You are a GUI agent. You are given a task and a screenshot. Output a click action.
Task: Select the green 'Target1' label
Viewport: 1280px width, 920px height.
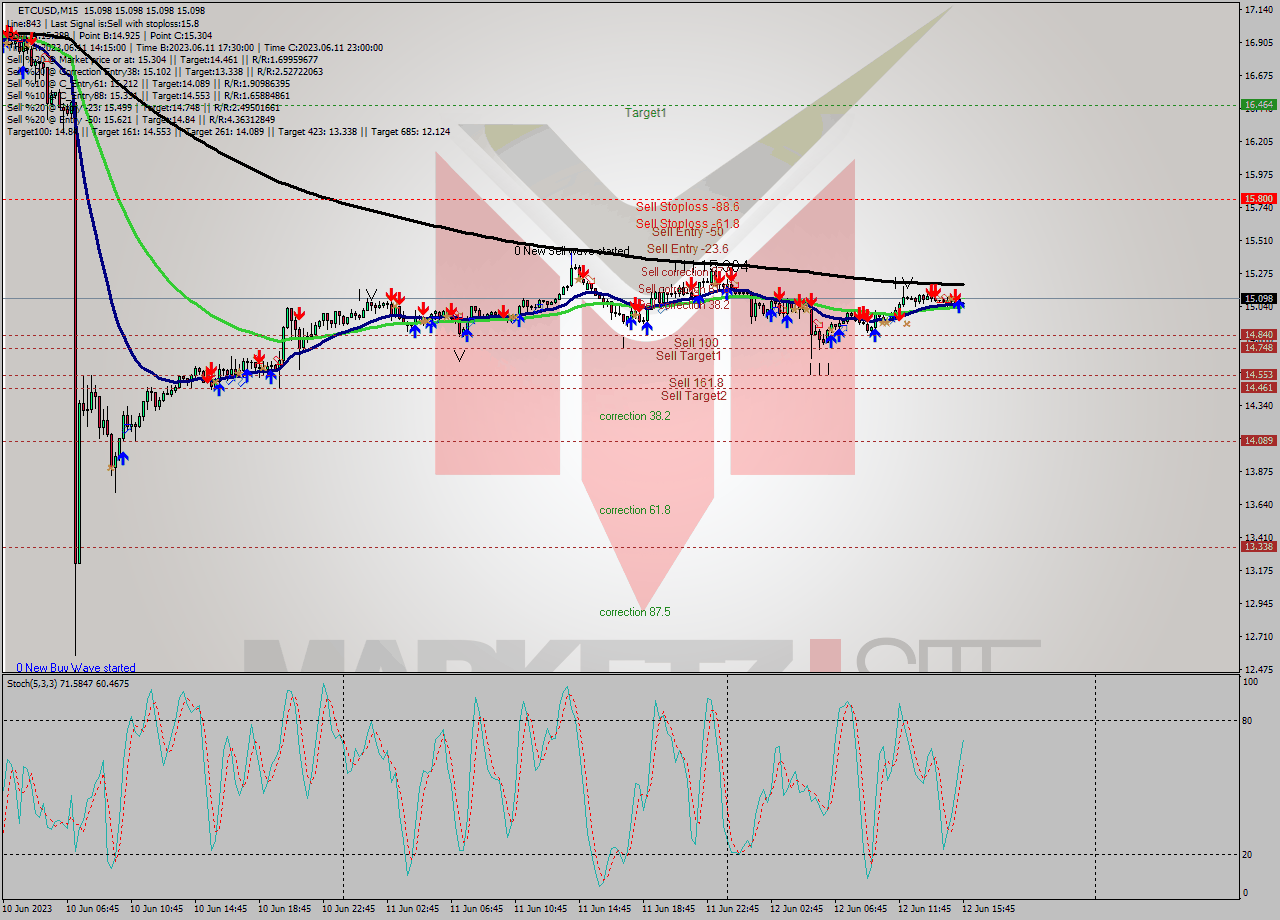pyautogui.click(x=646, y=113)
